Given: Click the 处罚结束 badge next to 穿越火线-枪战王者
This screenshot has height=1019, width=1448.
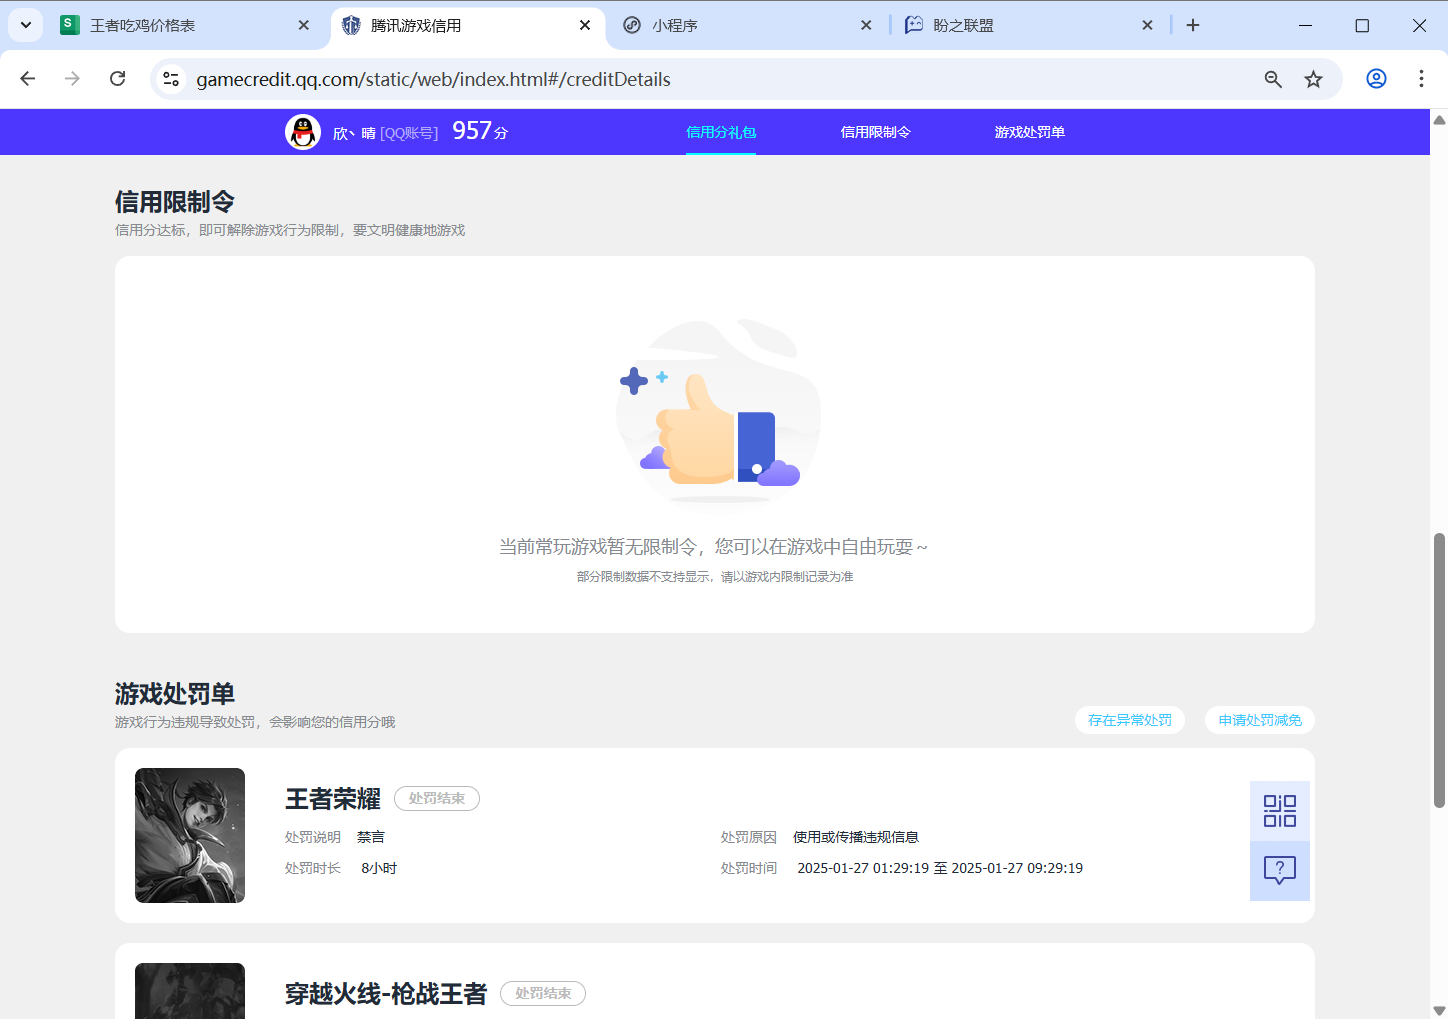Looking at the screenshot, I should point(542,993).
